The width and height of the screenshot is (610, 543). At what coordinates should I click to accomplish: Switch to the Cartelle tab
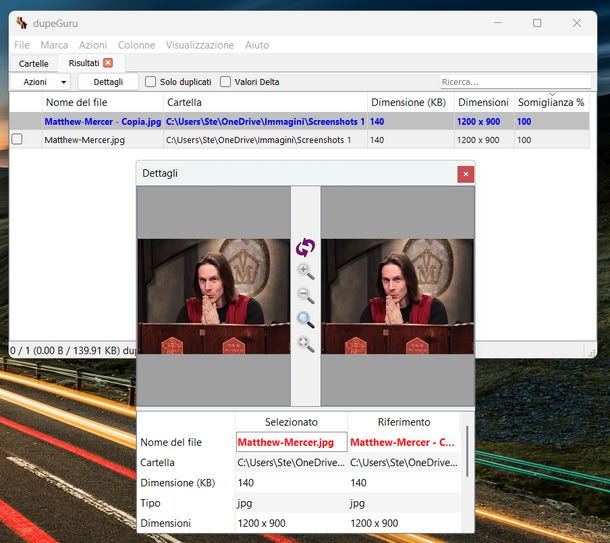pos(33,63)
